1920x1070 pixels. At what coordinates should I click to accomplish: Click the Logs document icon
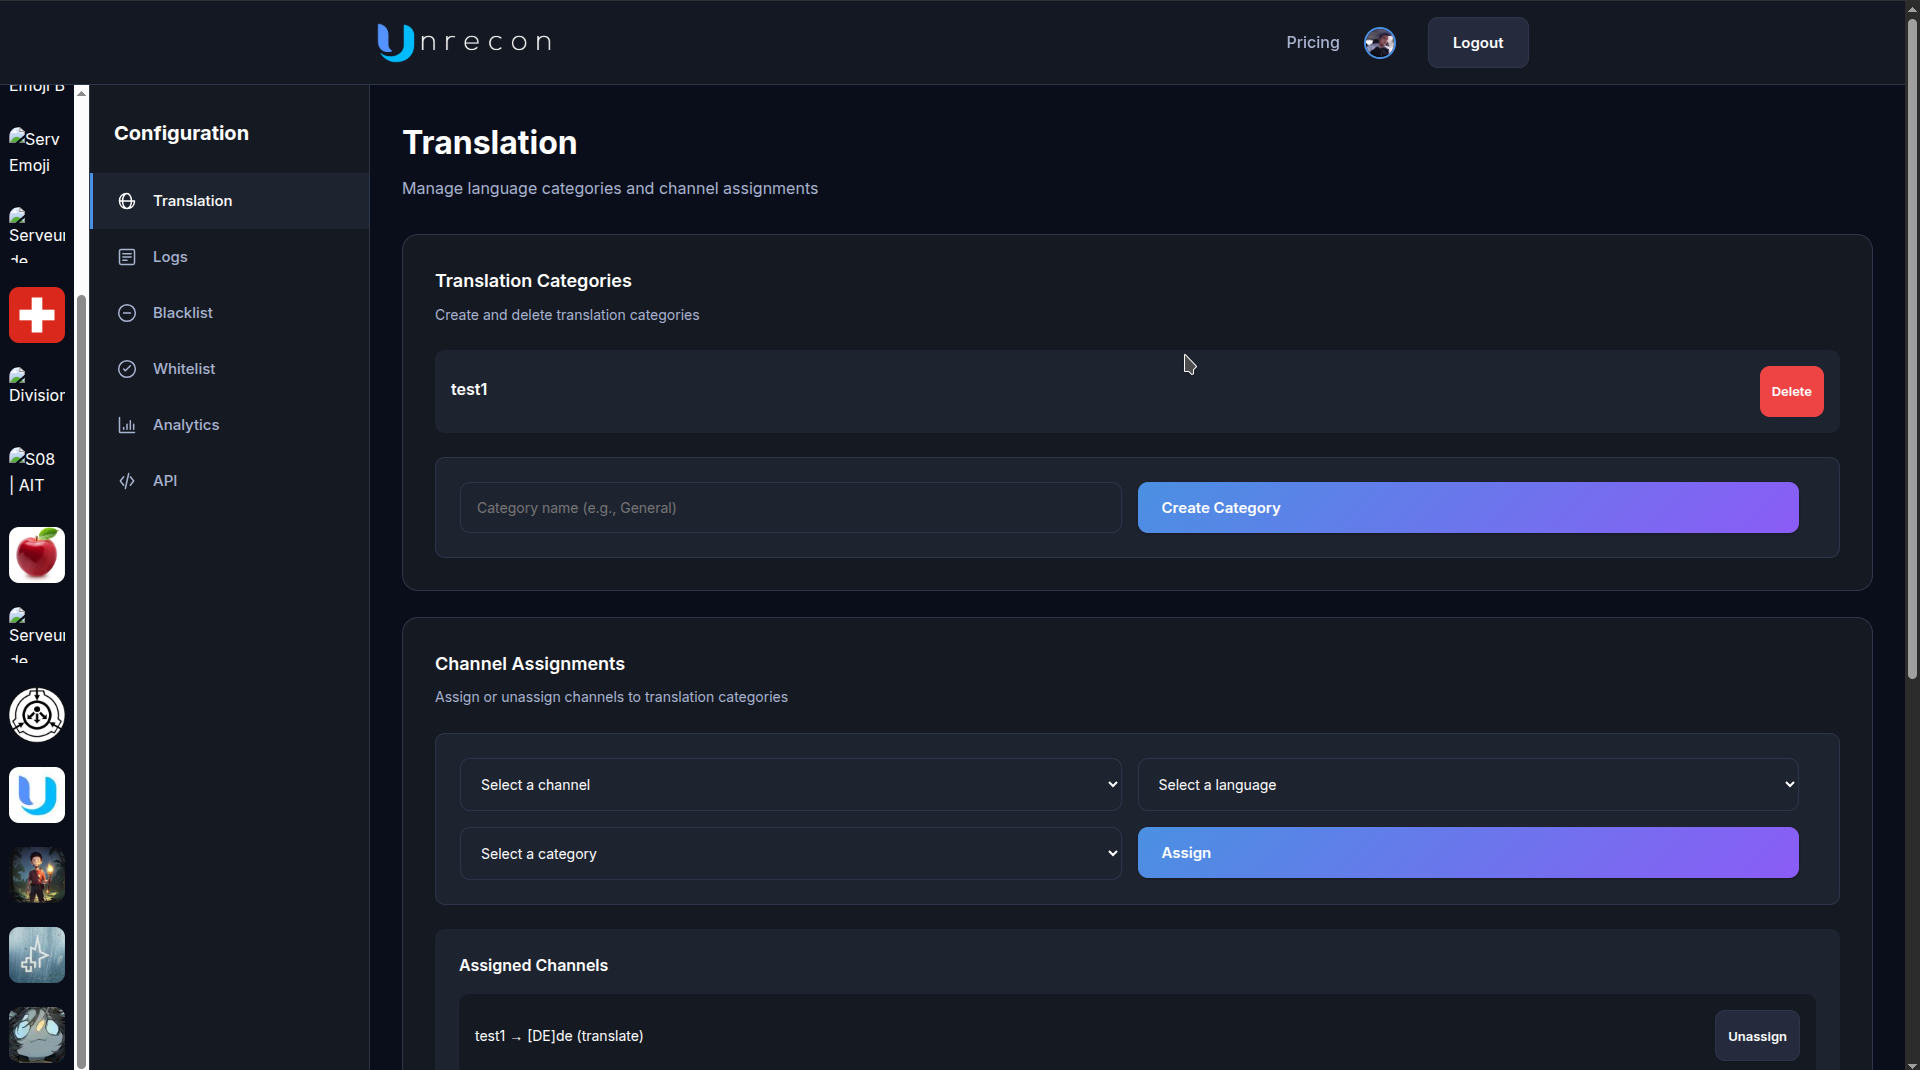pos(127,257)
